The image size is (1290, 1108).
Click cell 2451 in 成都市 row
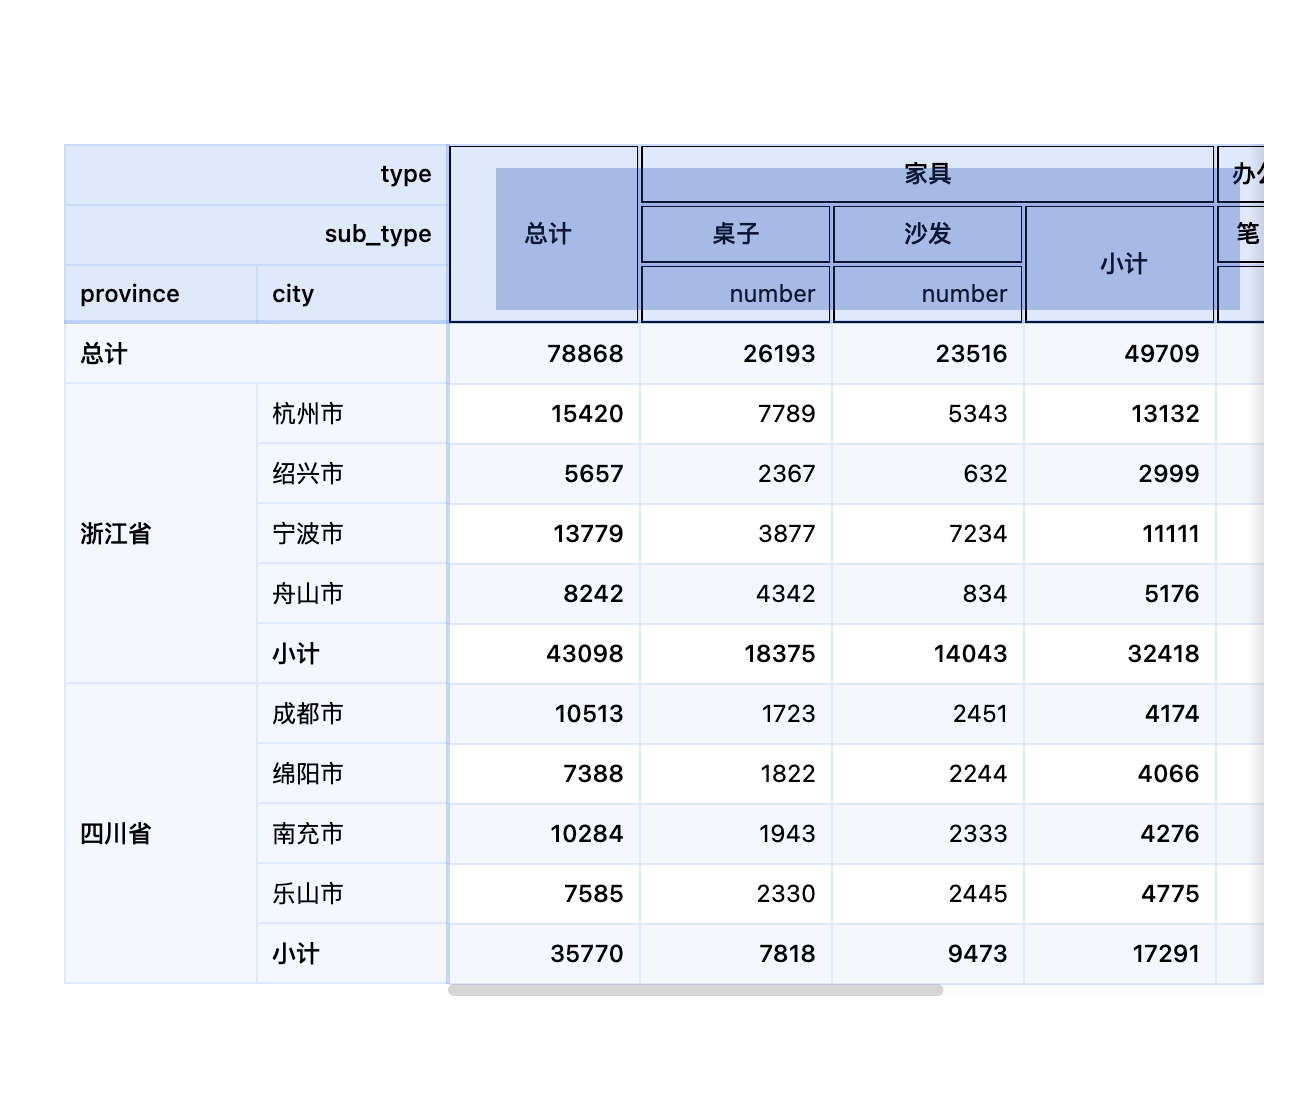pos(928,714)
